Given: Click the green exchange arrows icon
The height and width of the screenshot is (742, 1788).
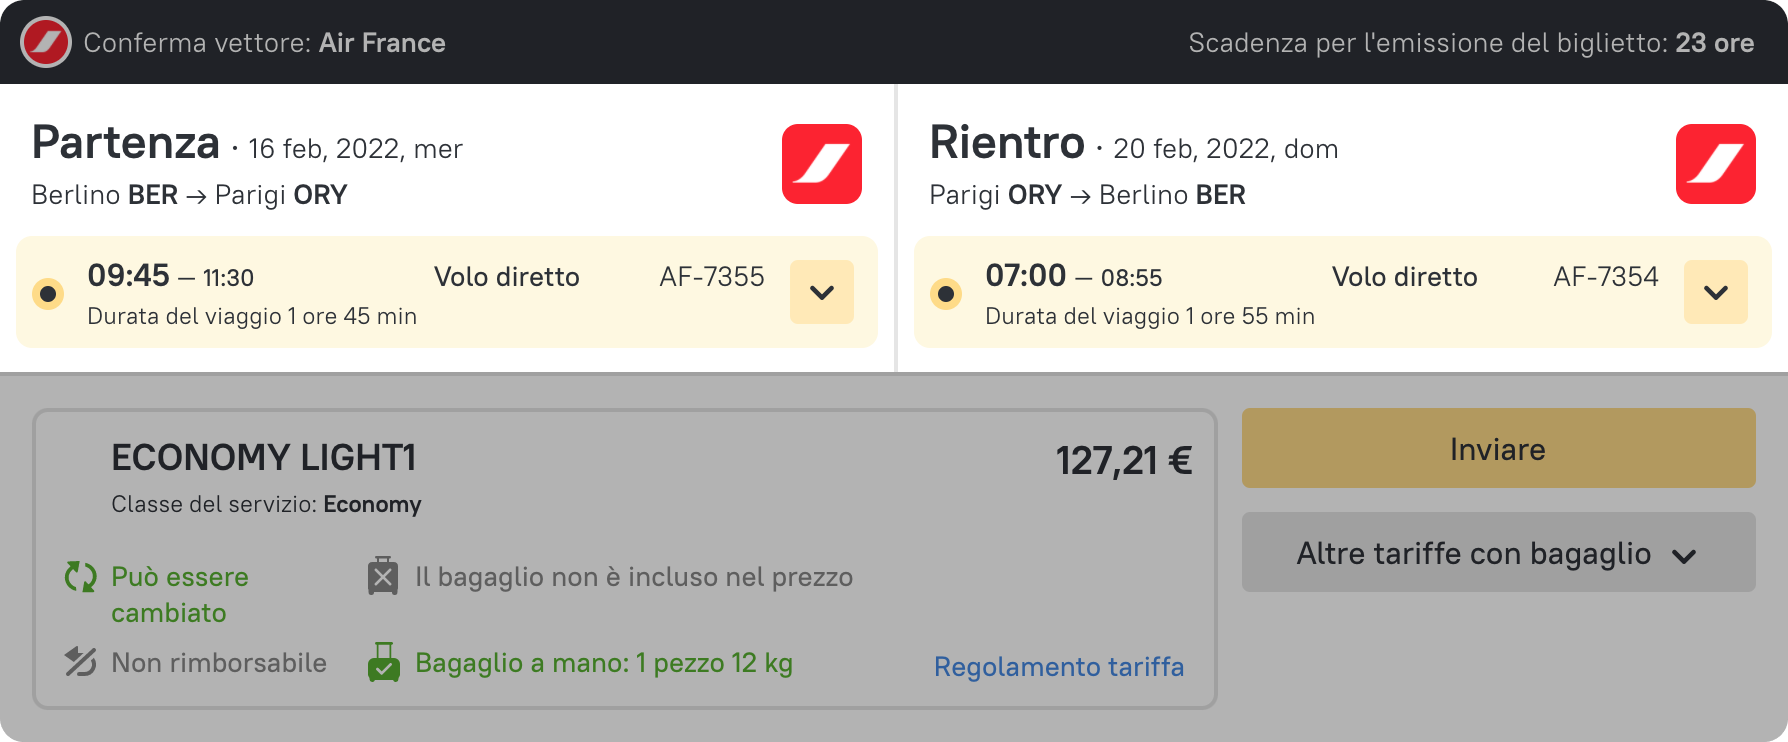Looking at the screenshot, I should pos(81,577).
